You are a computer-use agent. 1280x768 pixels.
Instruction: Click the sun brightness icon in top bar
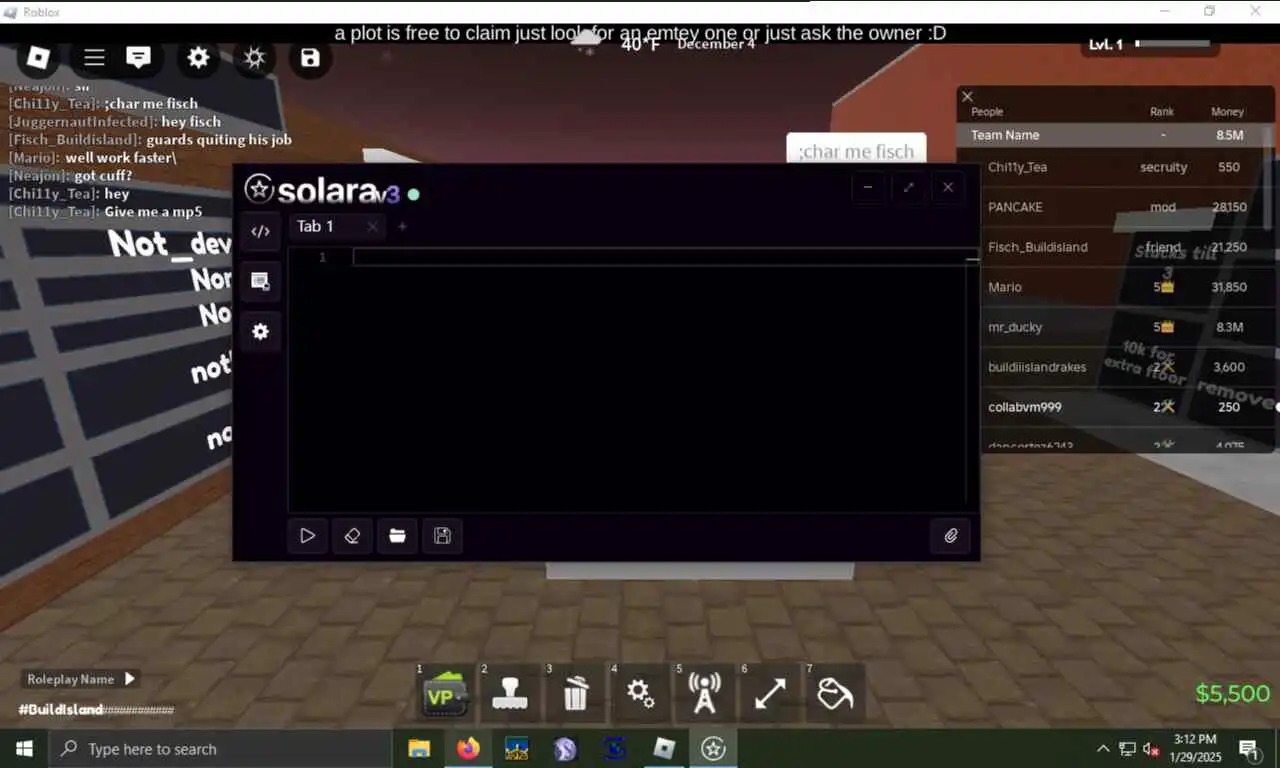pos(255,57)
